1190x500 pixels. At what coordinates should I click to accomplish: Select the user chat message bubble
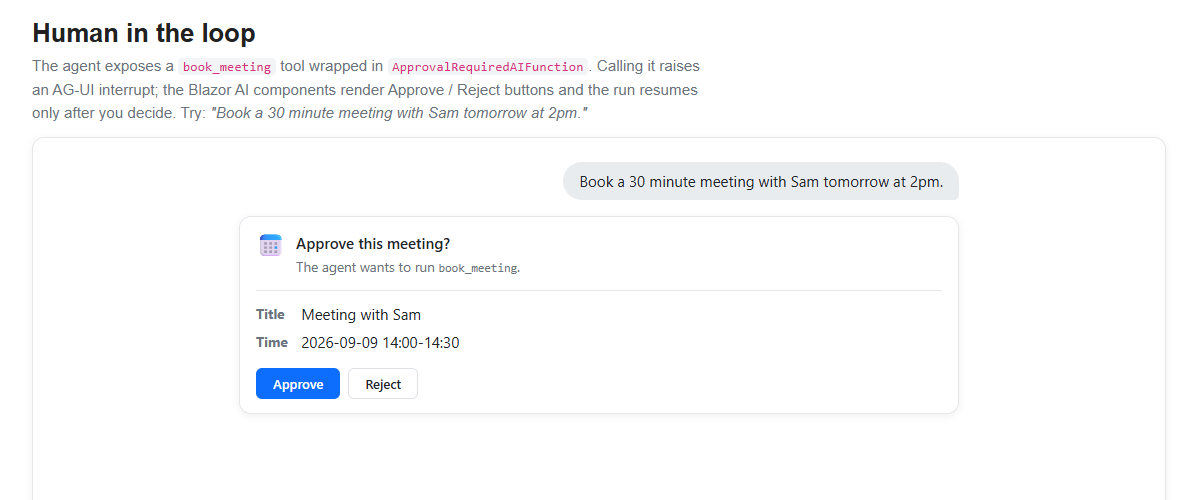point(760,181)
